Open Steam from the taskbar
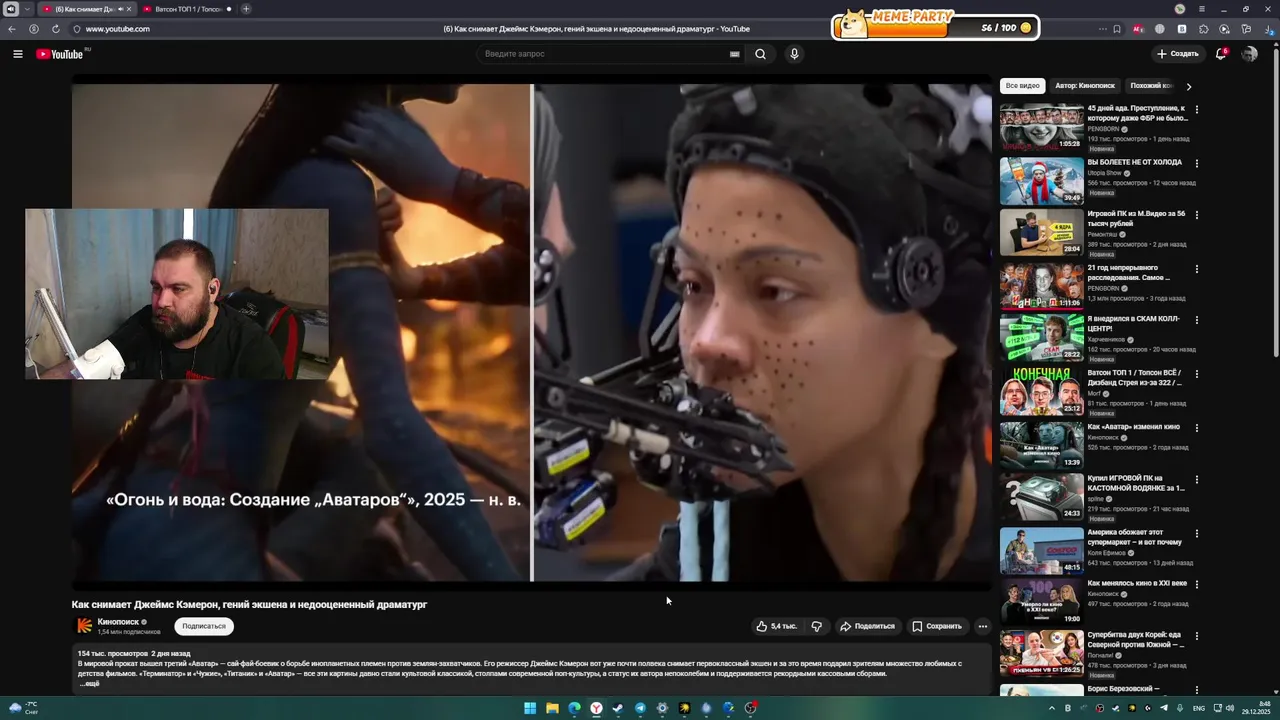Viewport: 1280px width, 720px height. 618,708
